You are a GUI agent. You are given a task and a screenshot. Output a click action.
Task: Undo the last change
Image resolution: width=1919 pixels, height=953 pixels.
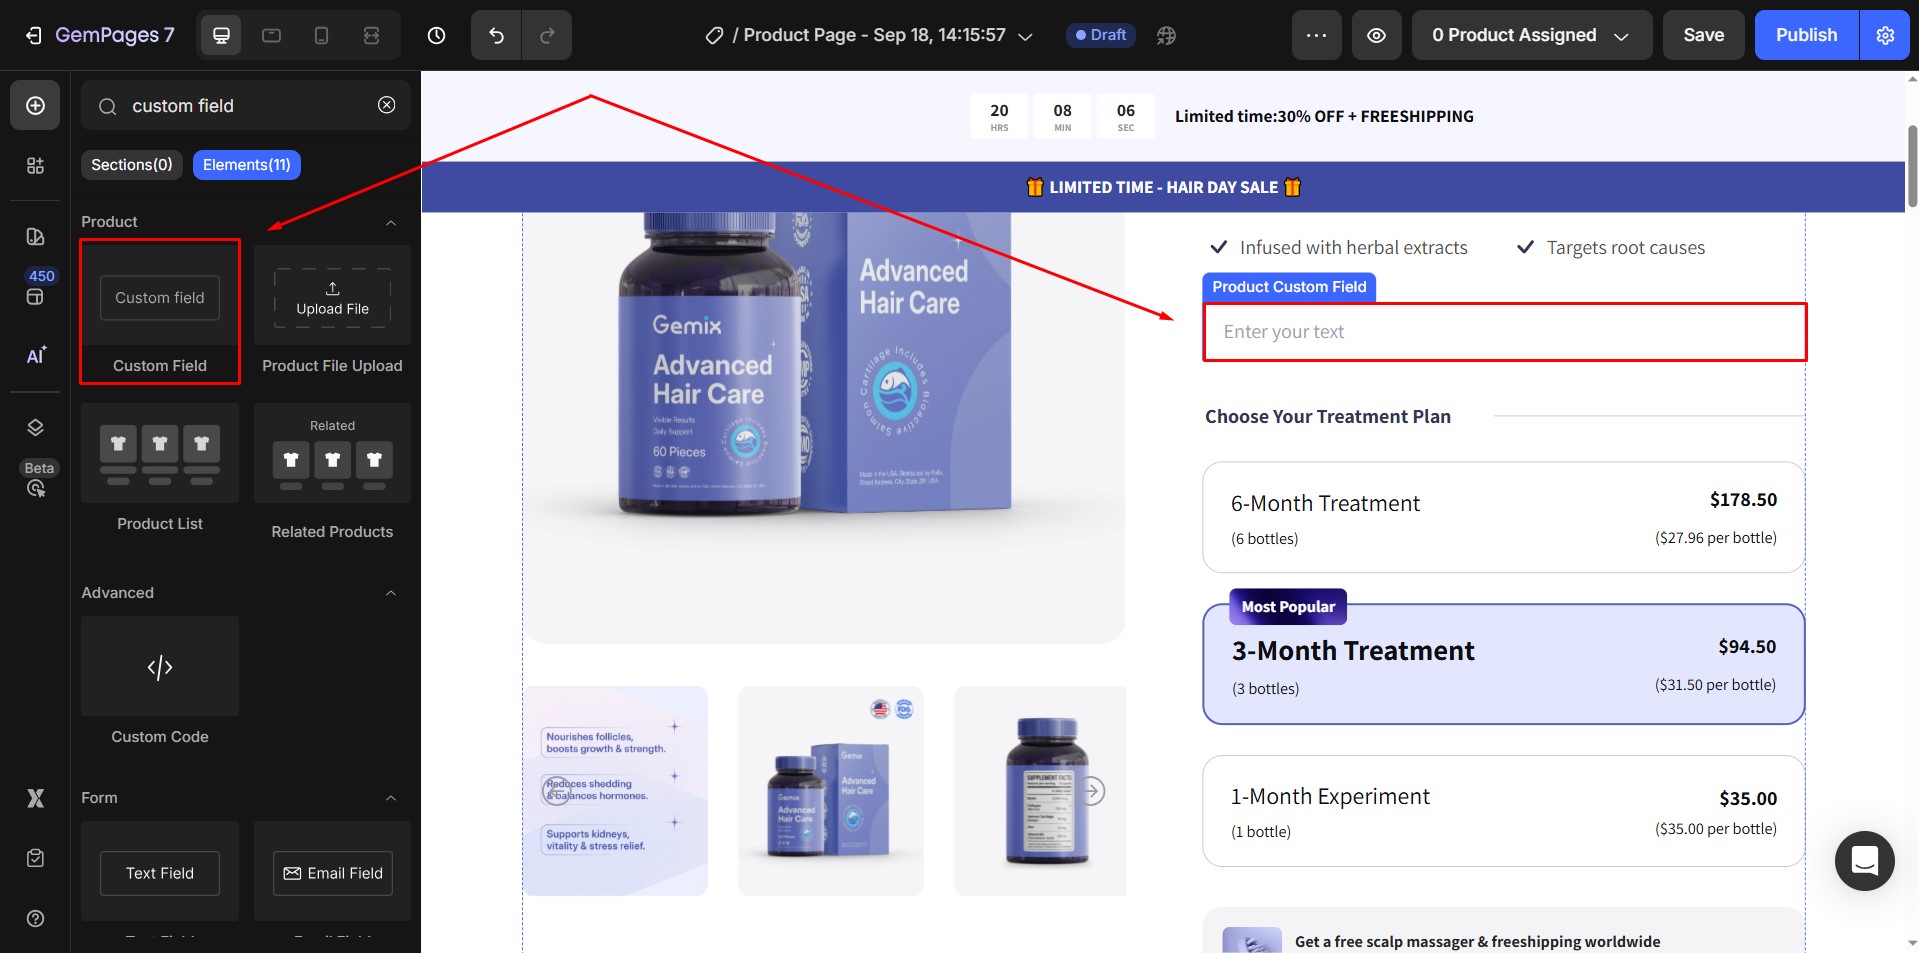click(x=495, y=35)
